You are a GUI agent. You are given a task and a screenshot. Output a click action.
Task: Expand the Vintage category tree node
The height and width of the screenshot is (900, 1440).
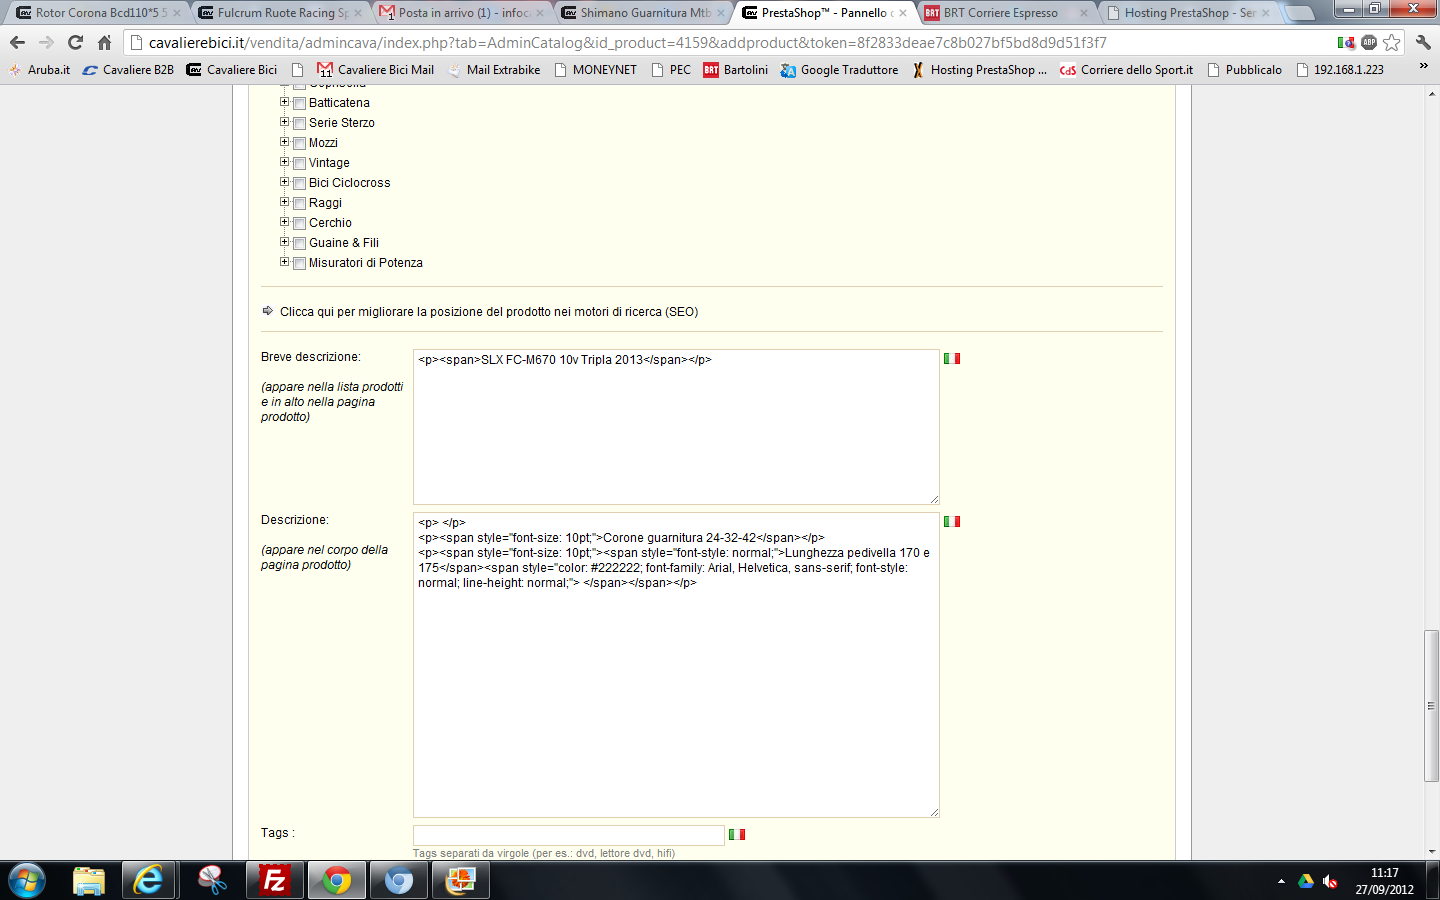284,162
